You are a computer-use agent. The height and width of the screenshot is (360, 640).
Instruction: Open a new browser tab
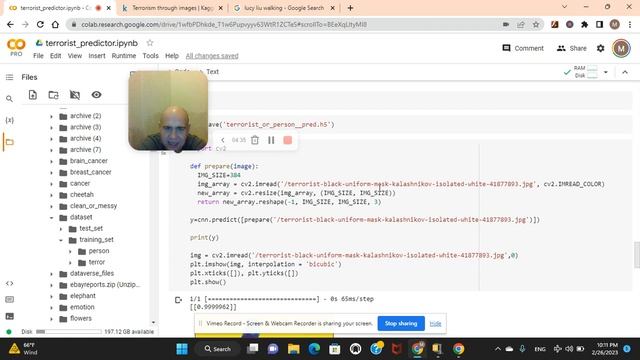[350, 8]
